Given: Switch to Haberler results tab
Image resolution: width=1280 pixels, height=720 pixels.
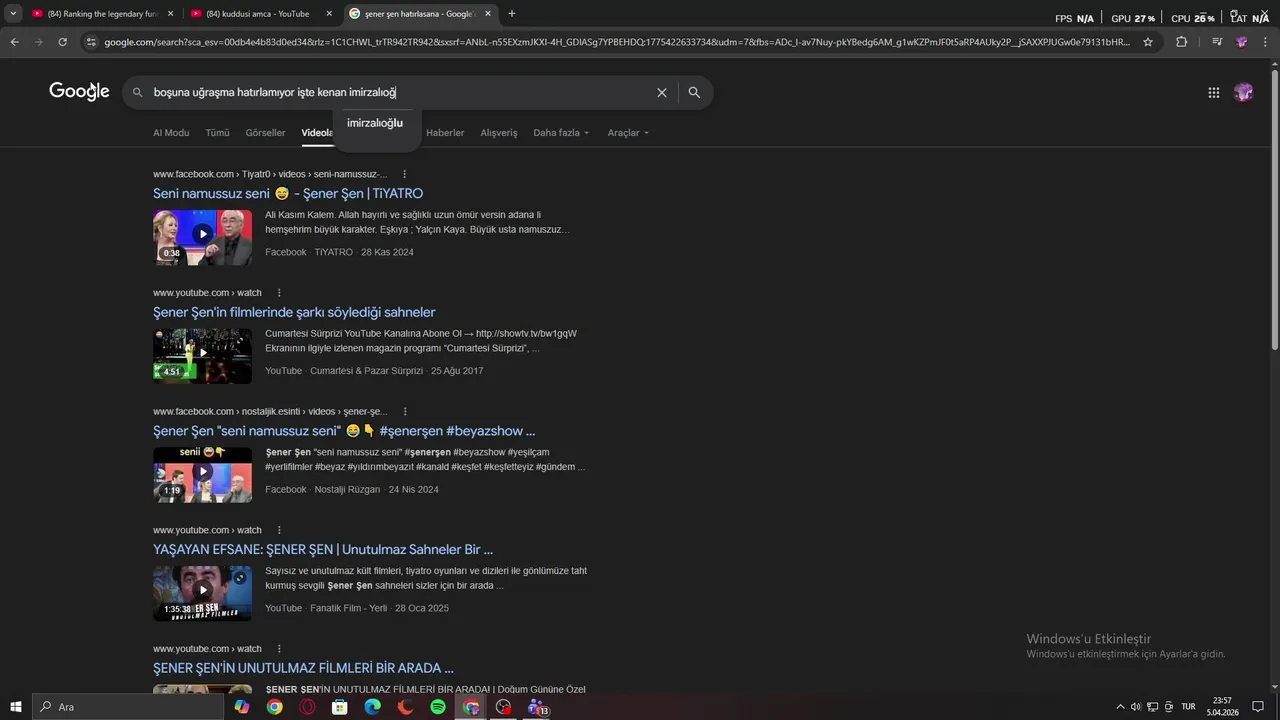Looking at the screenshot, I should click(x=445, y=133).
